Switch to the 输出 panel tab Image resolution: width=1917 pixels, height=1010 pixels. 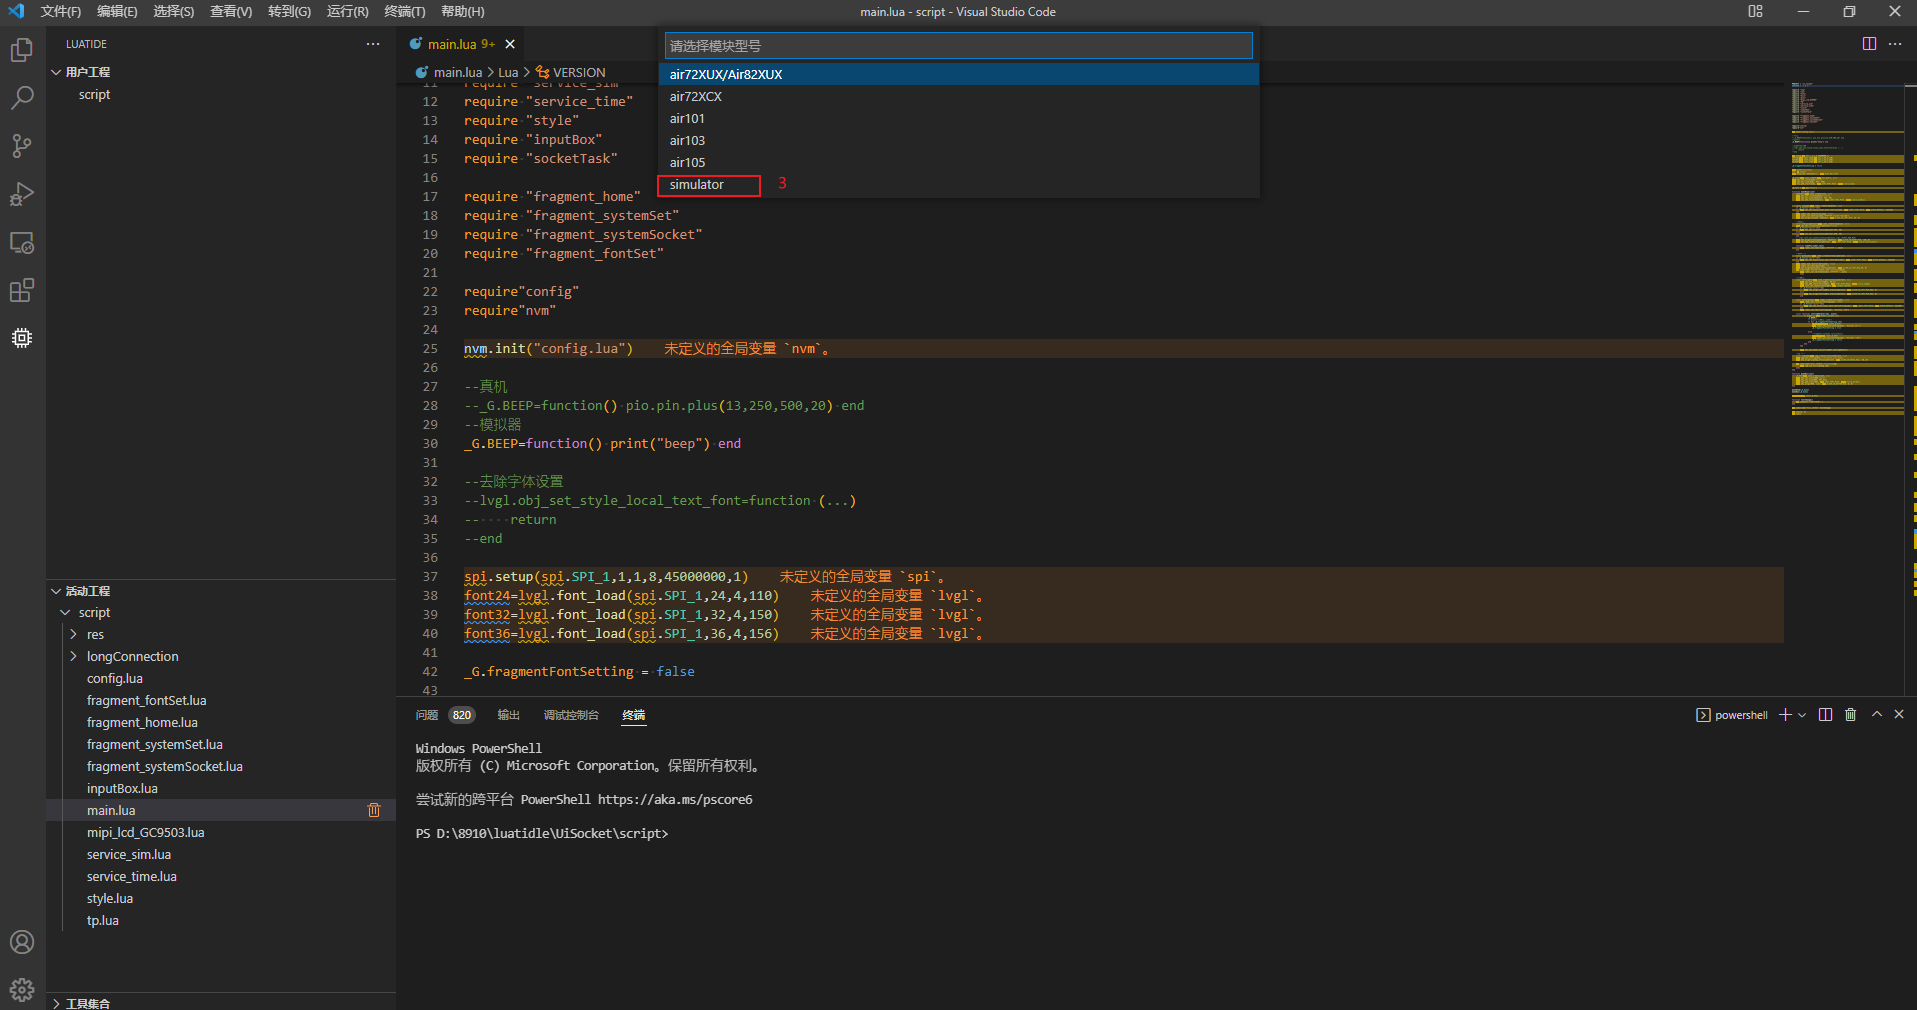pyautogui.click(x=509, y=715)
